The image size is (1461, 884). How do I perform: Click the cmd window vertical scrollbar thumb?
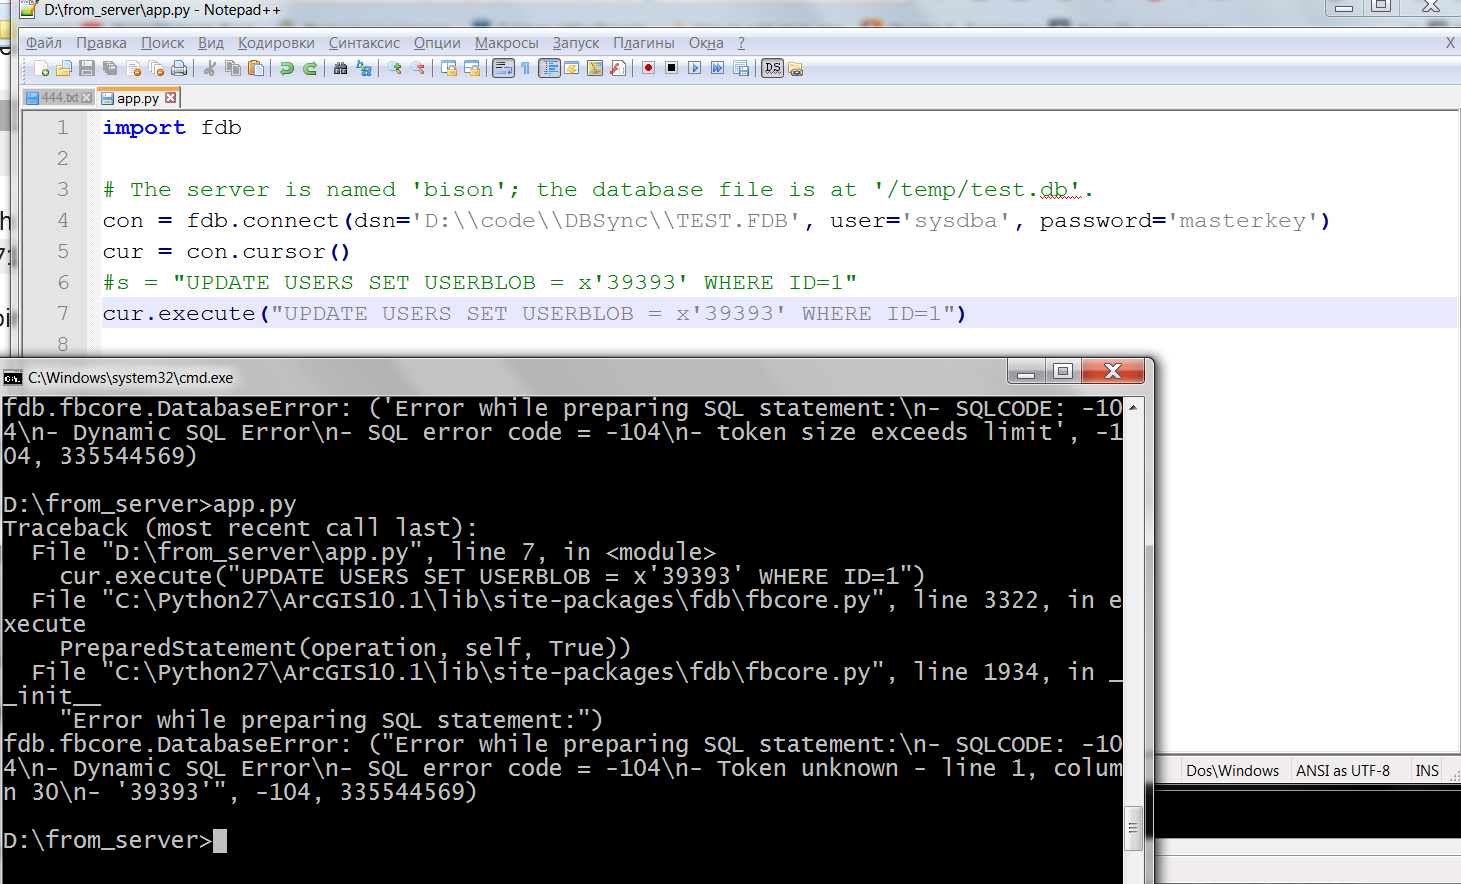coord(1133,828)
